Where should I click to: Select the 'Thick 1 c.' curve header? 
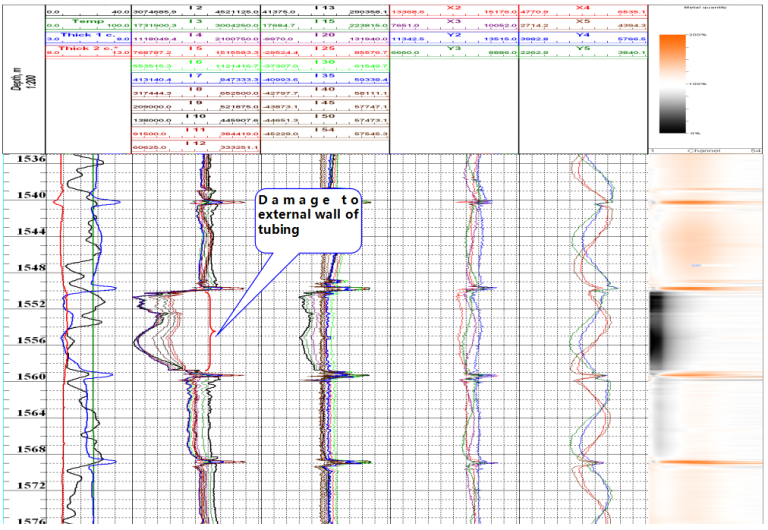click(87, 34)
